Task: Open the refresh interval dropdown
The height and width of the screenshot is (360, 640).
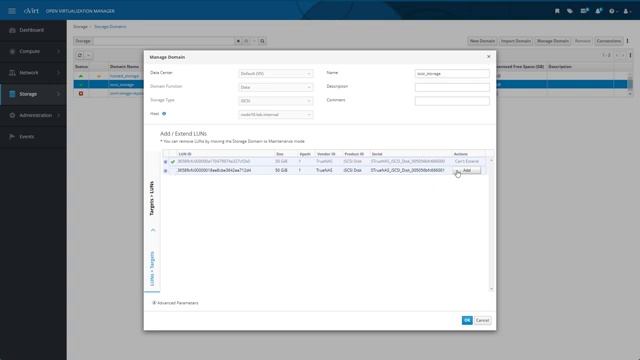Action: point(89,55)
